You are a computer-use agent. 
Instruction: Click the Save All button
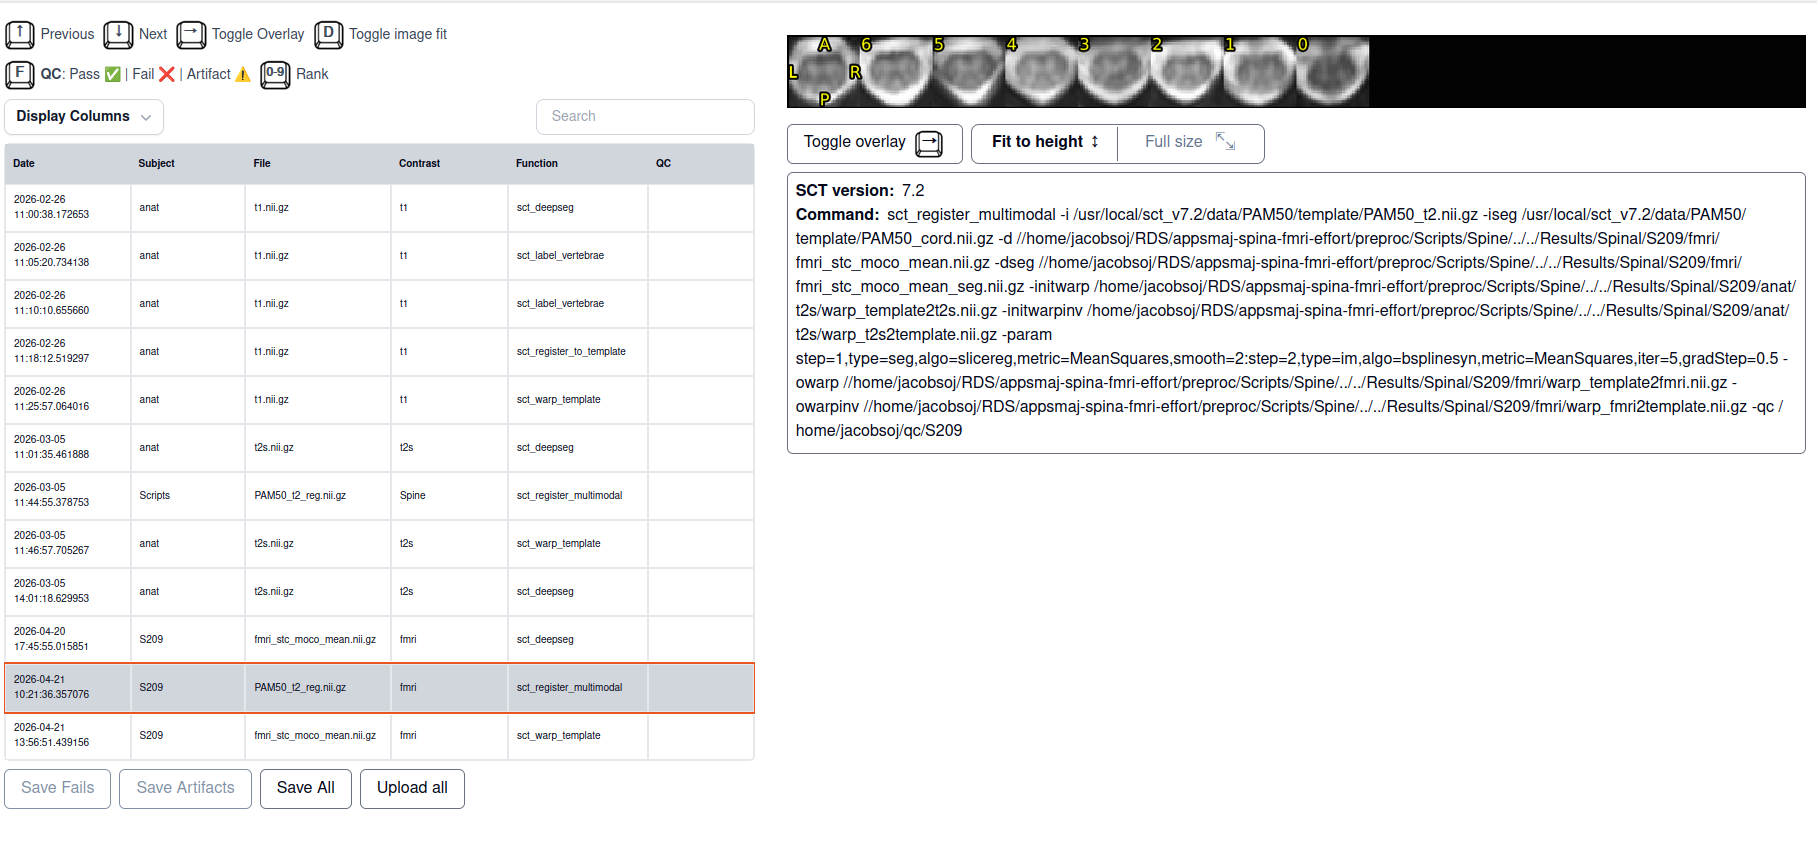305,789
